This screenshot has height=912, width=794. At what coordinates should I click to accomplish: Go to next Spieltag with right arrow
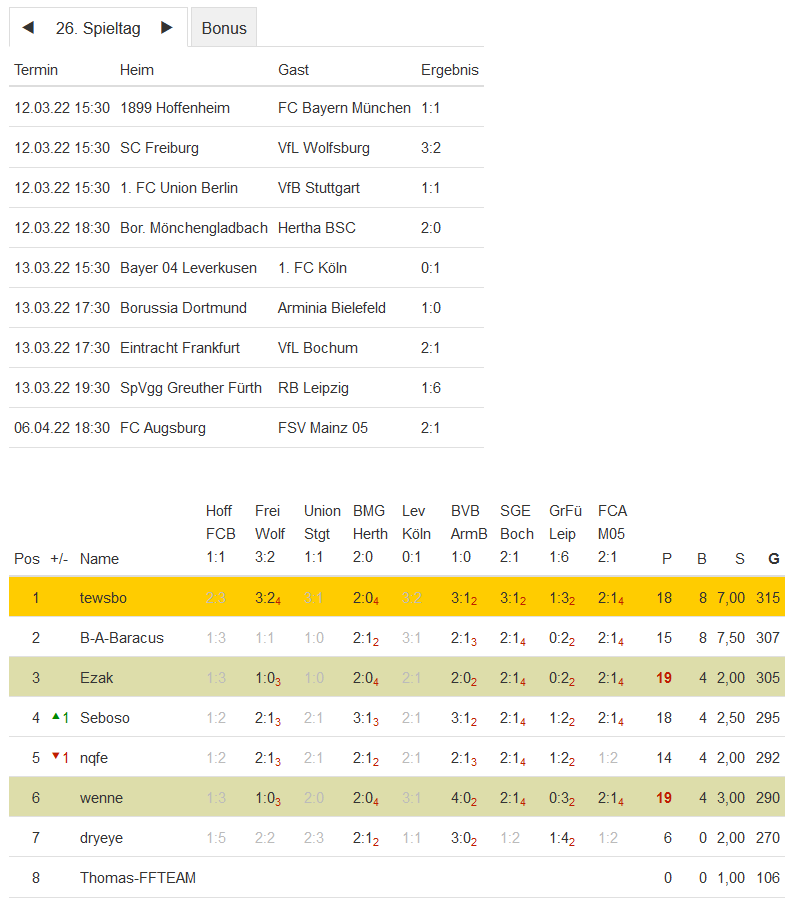167,28
